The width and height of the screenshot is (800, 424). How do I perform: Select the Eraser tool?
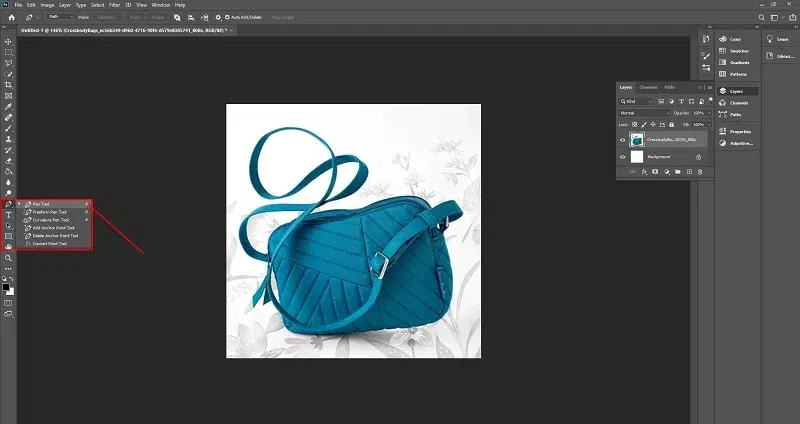tap(8, 161)
